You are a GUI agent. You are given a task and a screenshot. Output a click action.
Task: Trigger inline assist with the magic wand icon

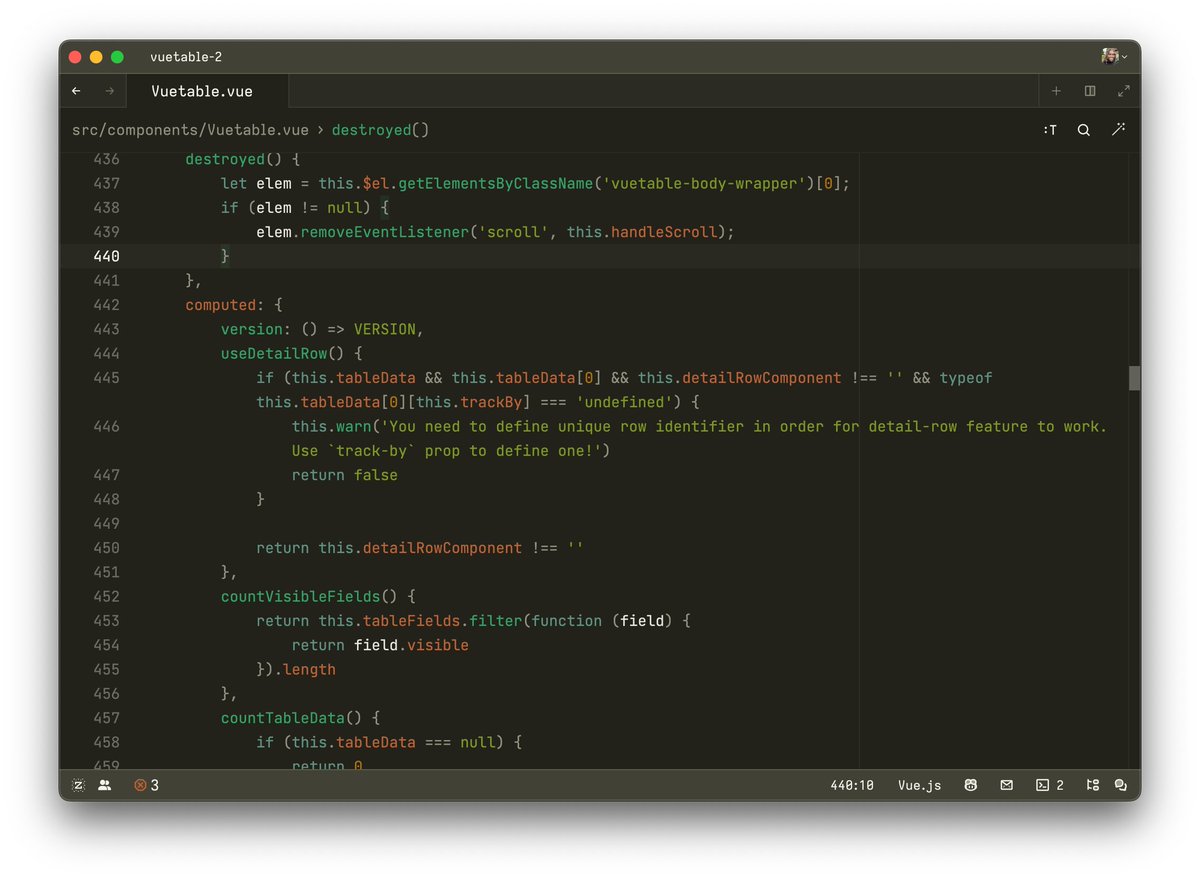[x=1119, y=130]
